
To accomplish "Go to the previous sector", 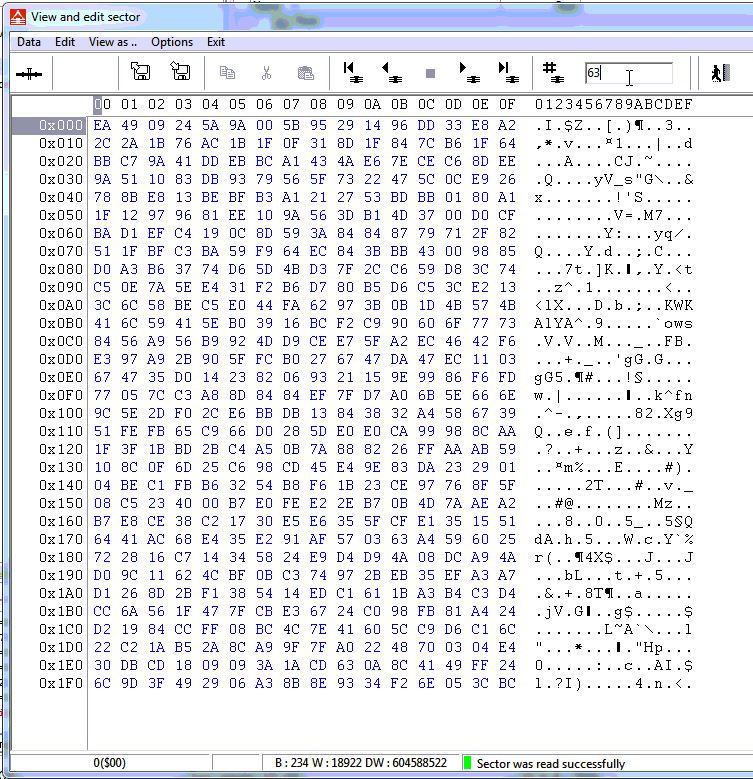I will 392,72.
